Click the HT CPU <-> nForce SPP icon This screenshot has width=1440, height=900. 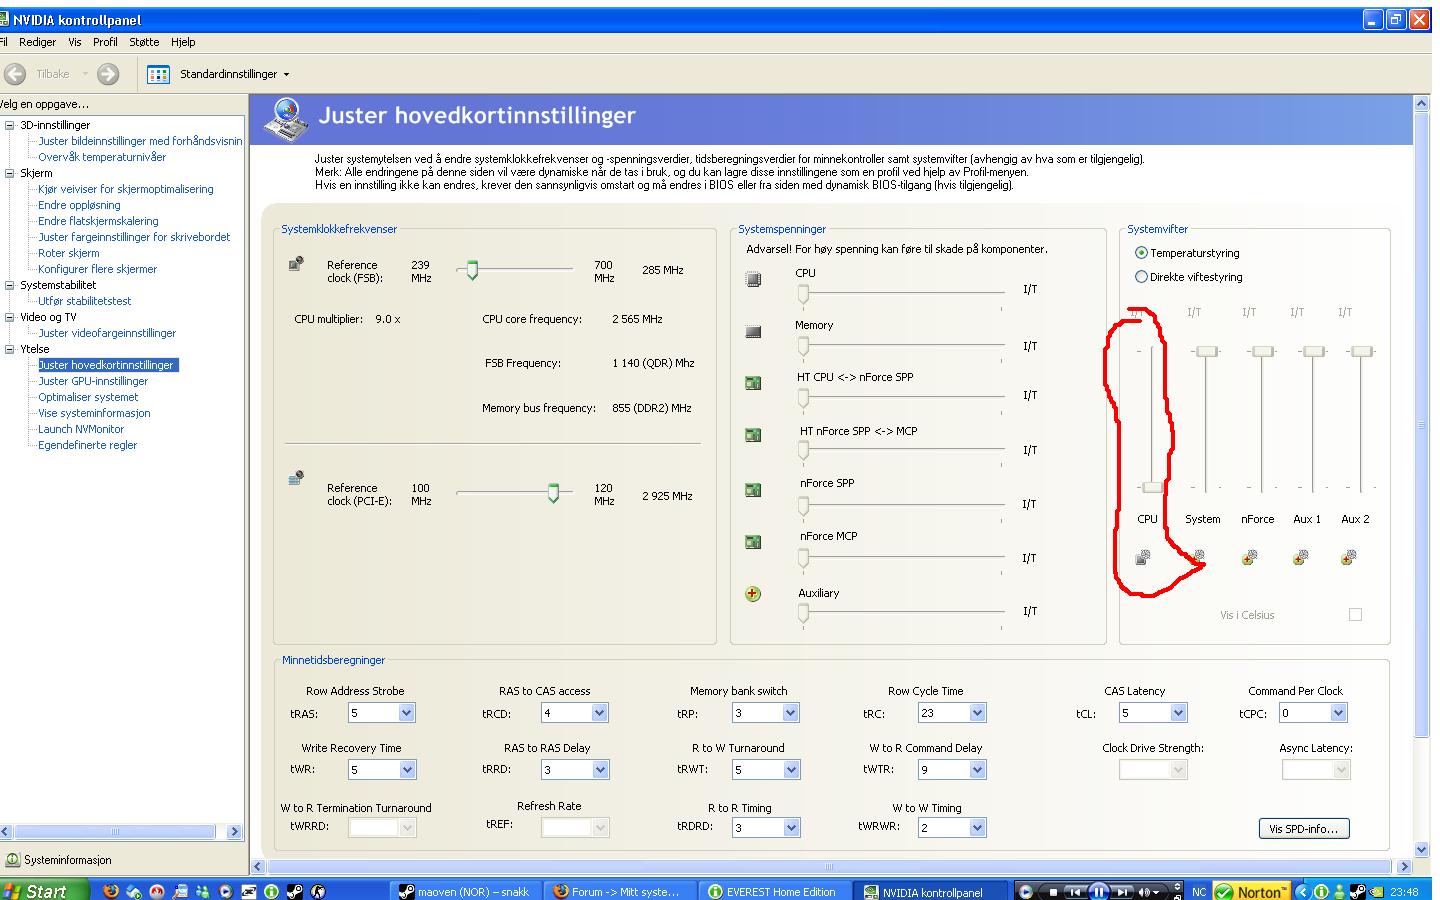click(x=753, y=383)
